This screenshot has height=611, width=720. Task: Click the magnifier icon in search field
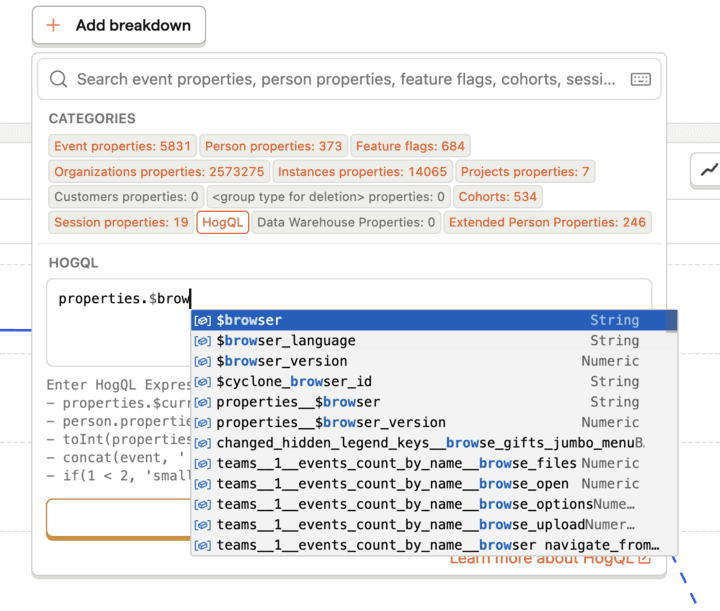(58, 79)
